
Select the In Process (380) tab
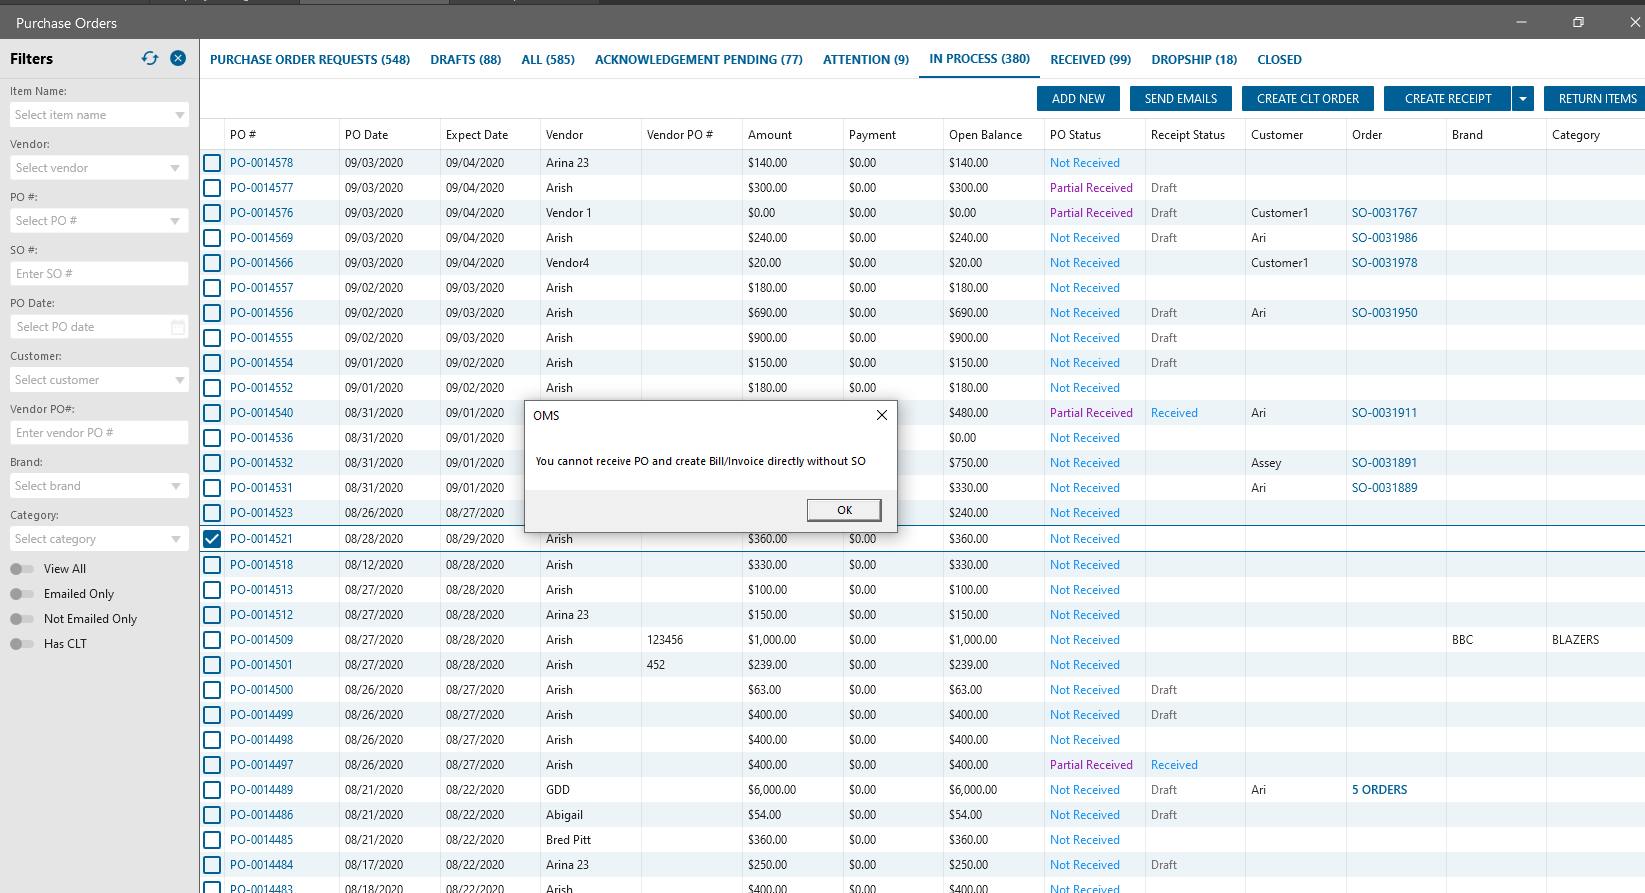[980, 59]
